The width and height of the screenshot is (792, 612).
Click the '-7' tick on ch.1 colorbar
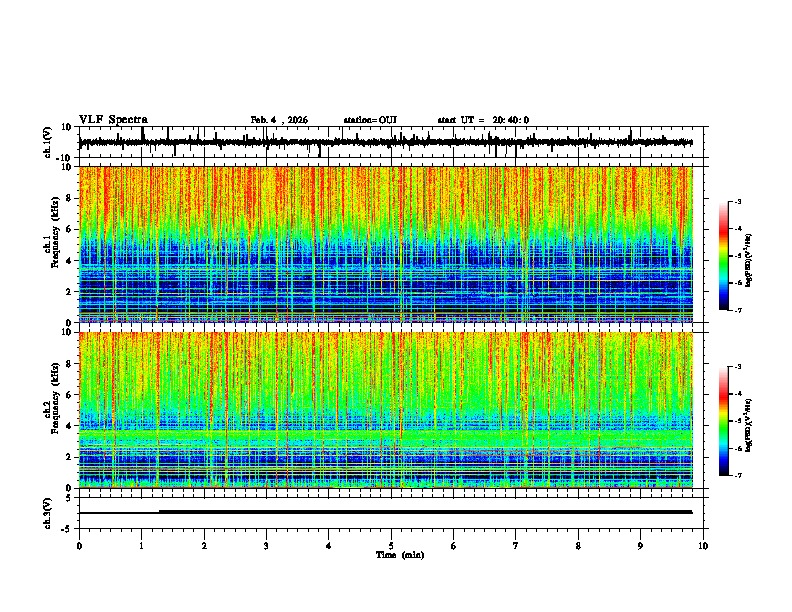point(738,310)
